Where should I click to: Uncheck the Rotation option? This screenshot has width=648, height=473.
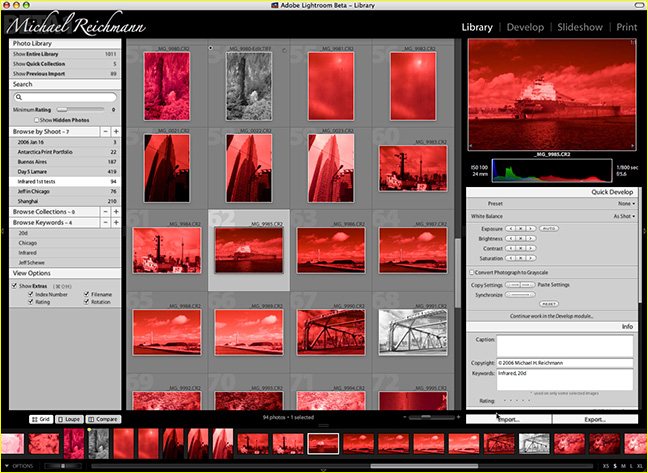pos(86,302)
